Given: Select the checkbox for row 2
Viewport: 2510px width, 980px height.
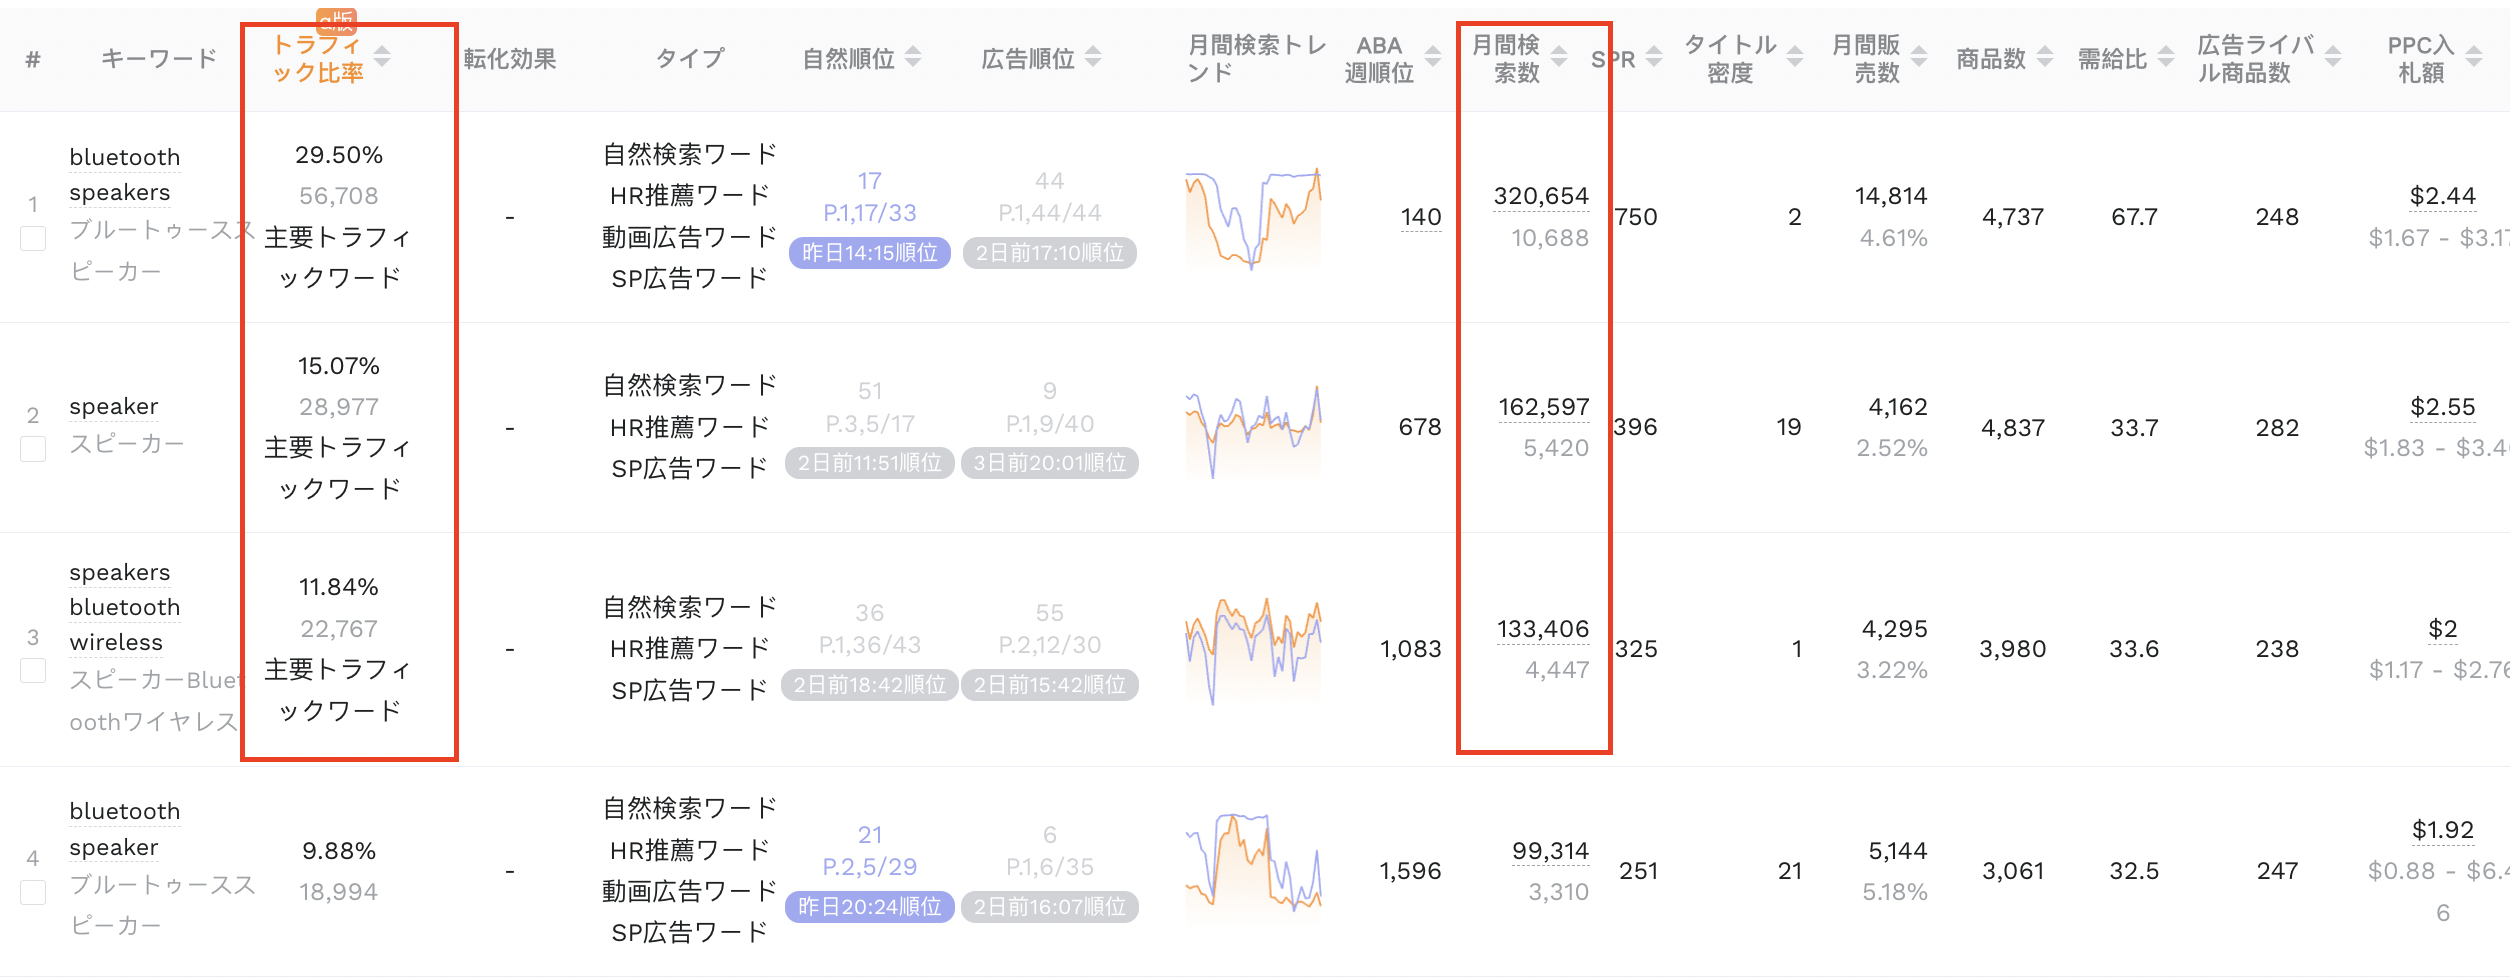Looking at the screenshot, I should (33, 449).
